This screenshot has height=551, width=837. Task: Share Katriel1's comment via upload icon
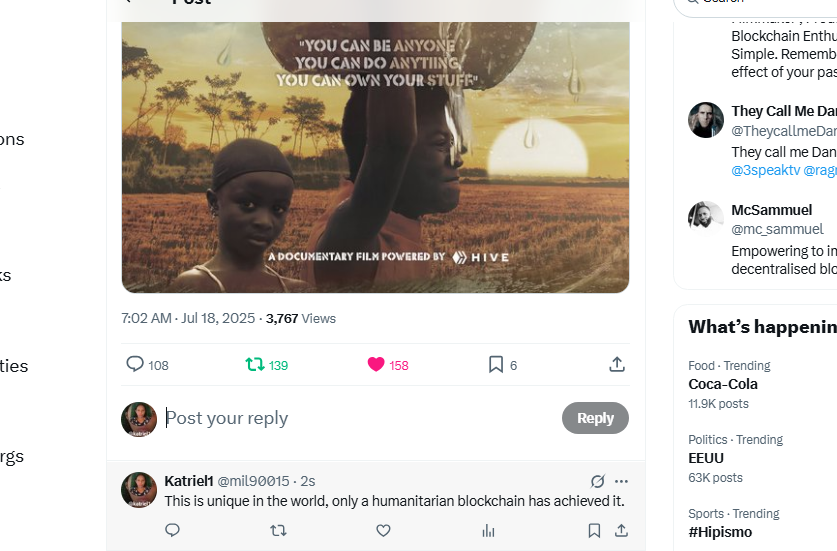coord(621,531)
